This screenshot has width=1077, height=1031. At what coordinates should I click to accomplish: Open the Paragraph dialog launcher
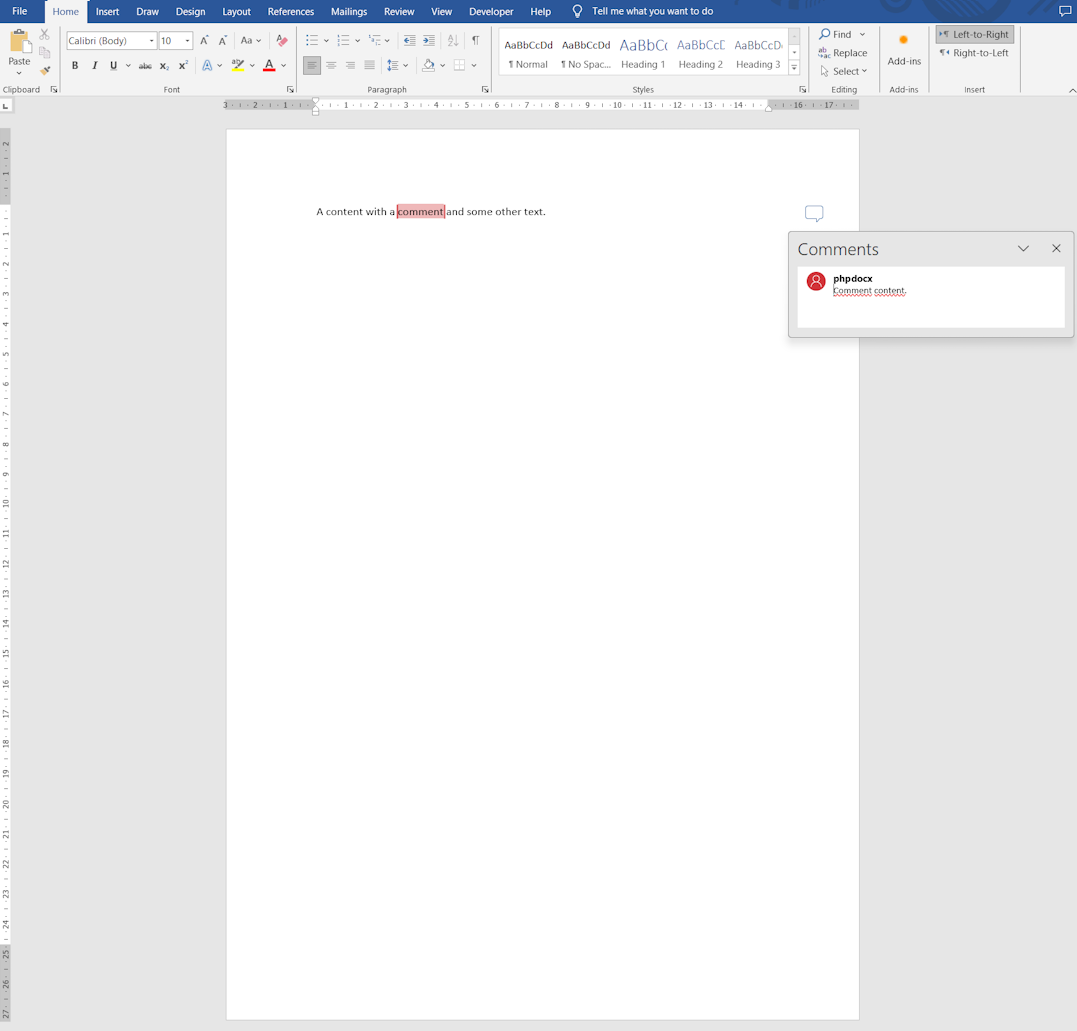[x=486, y=89]
